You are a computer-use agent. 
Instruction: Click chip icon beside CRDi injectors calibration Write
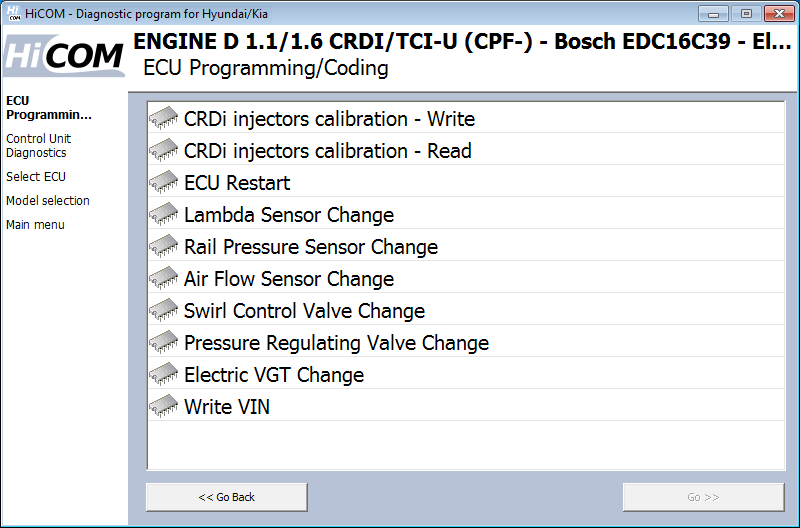pyautogui.click(x=164, y=119)
